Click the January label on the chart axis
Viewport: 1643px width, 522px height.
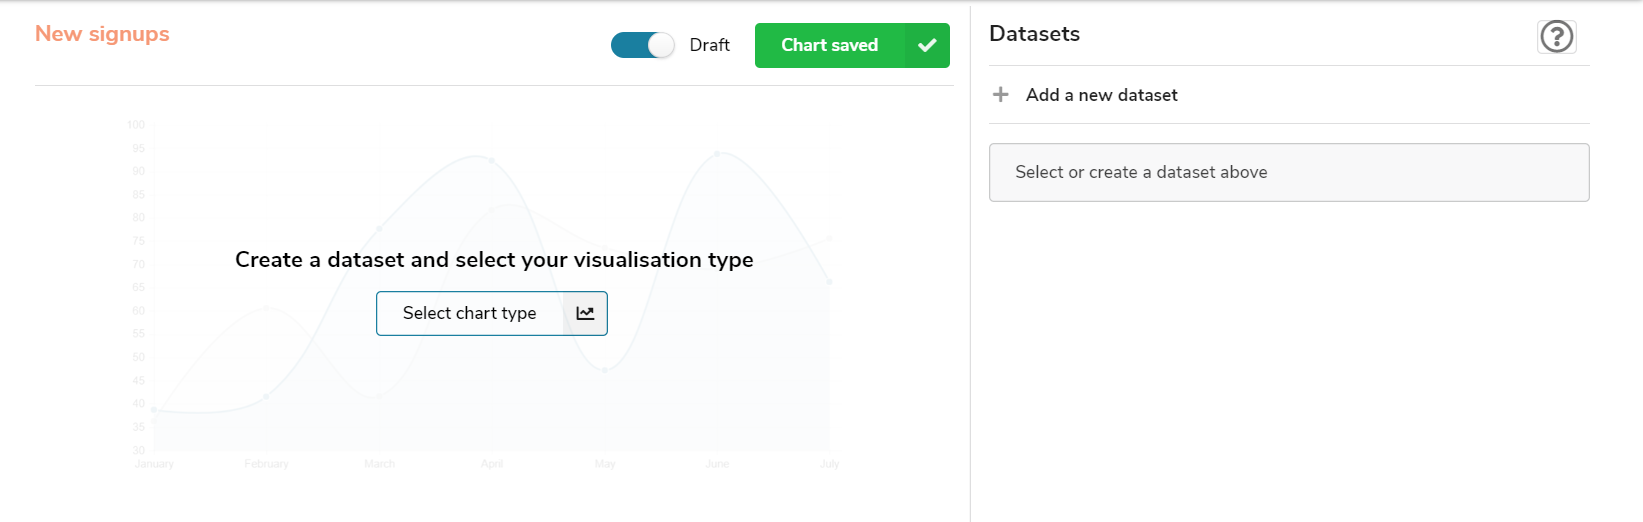pyautogui.click(x=154, y=464)
